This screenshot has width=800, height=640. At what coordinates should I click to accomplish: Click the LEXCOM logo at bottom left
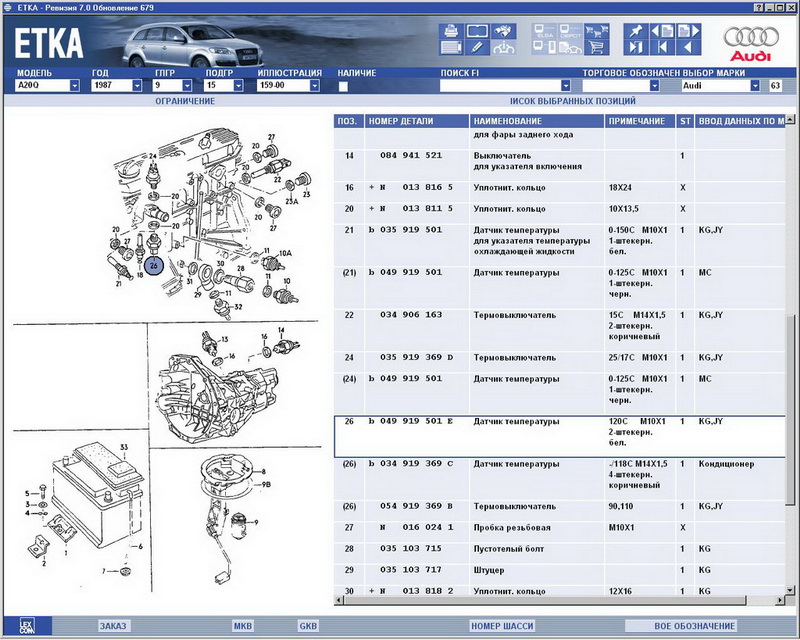[x=26, y=626]
